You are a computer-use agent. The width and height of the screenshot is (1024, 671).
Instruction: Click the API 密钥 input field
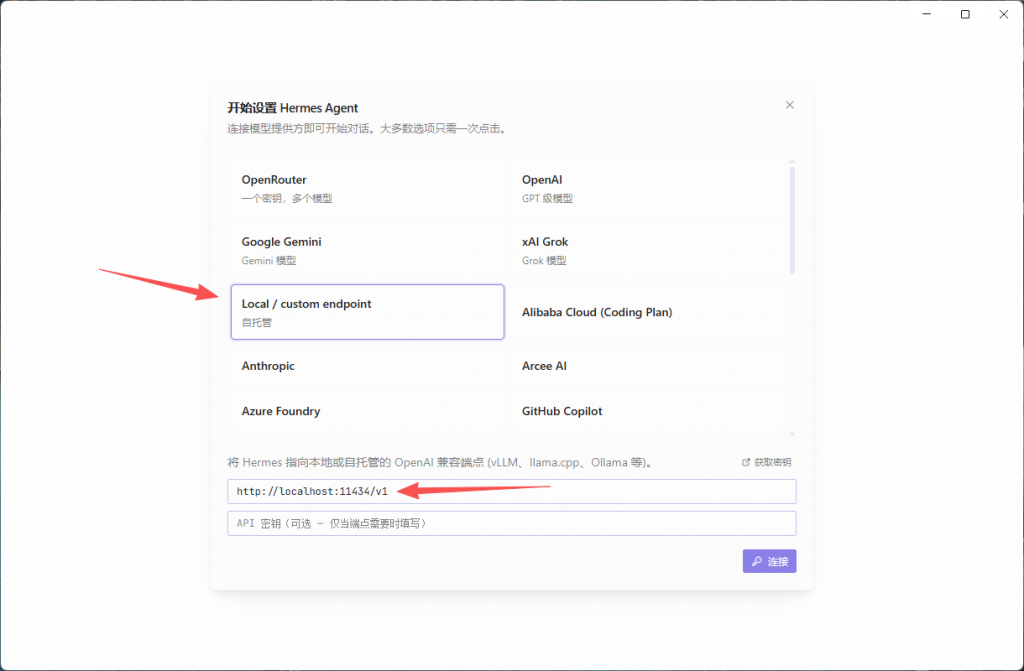pos(511,523)
